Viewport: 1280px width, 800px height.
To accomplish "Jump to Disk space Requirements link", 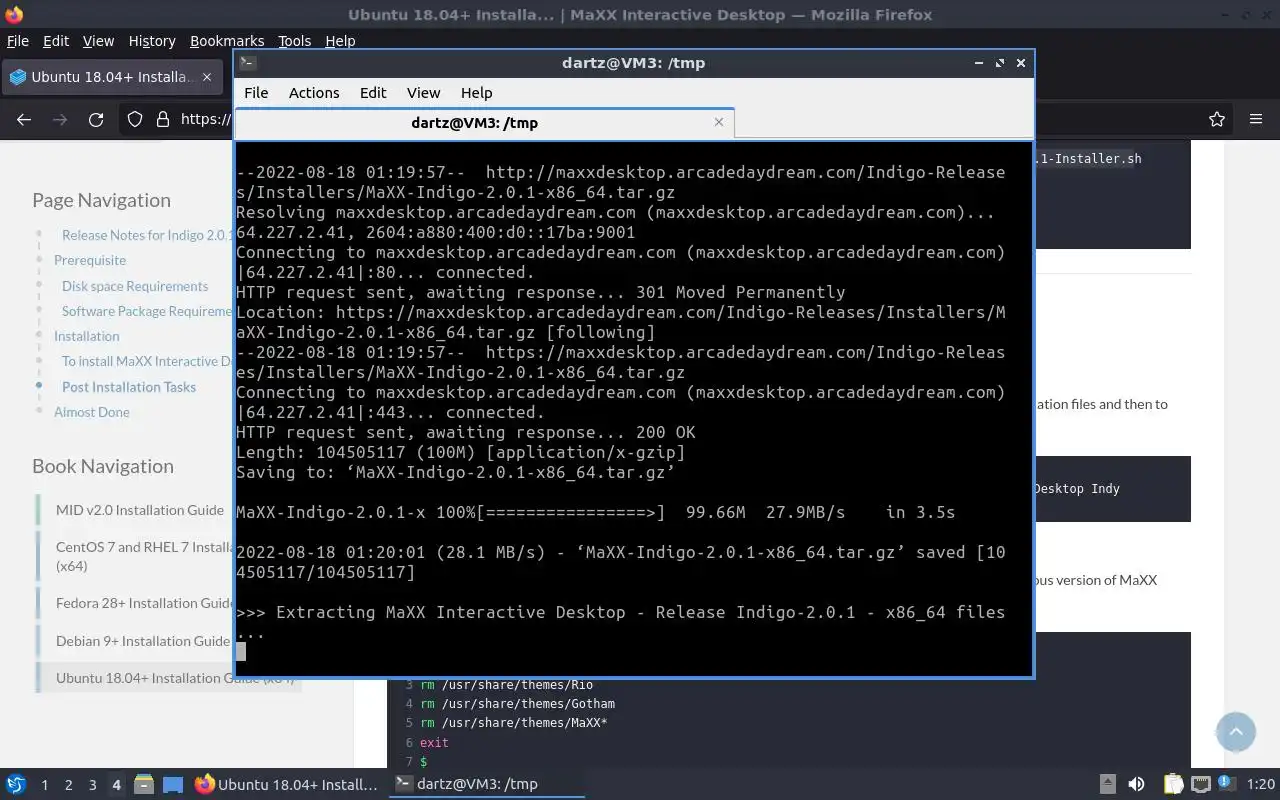I will click(x=135, y=286).
